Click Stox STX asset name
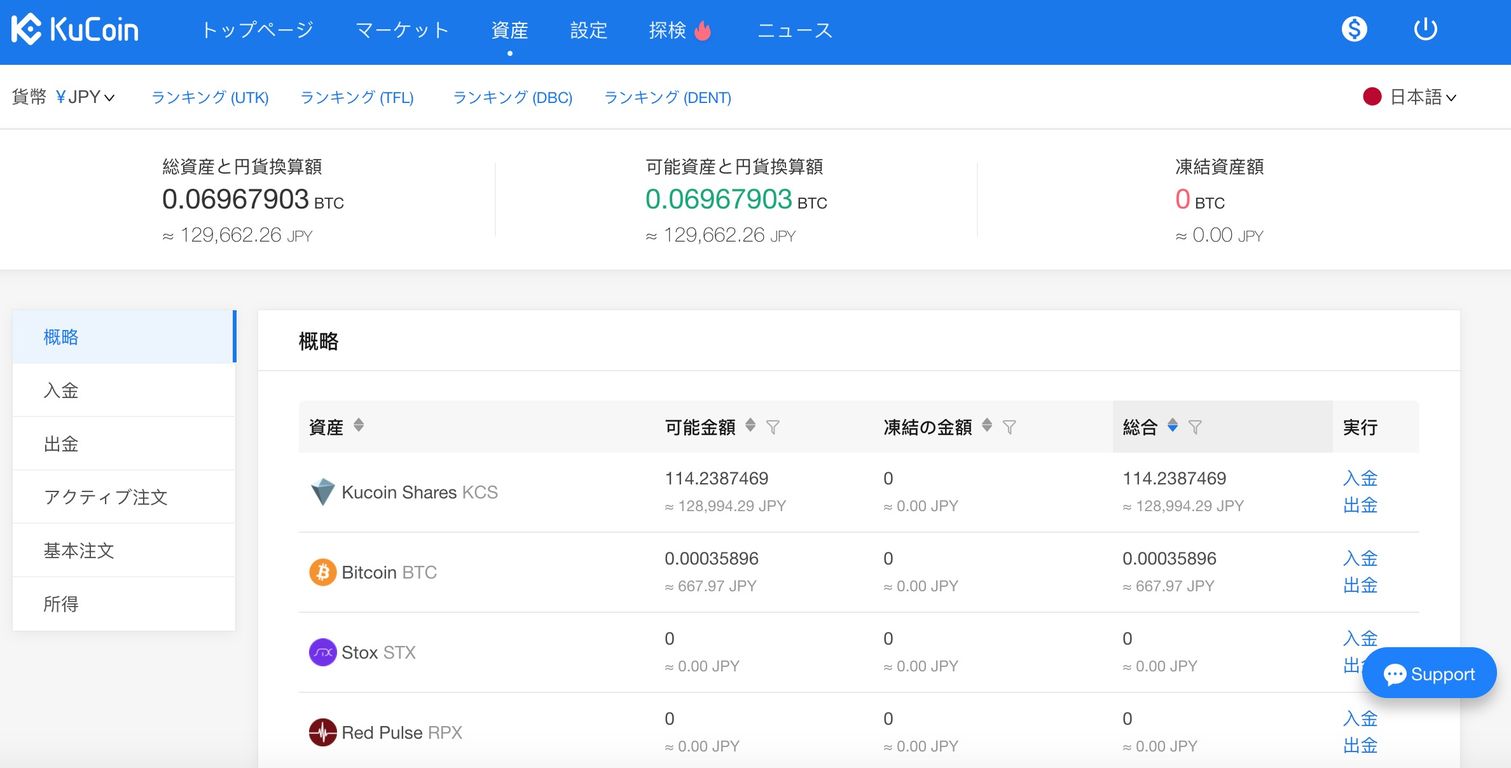The height and width of the screenshot is (768, 1511). pyautogui.click(x=379, y=652)
